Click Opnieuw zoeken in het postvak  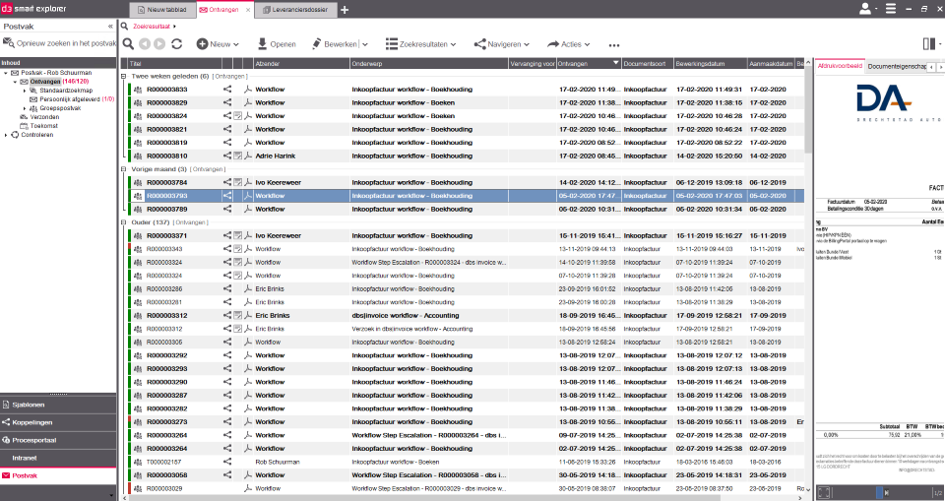coord(59,43)
